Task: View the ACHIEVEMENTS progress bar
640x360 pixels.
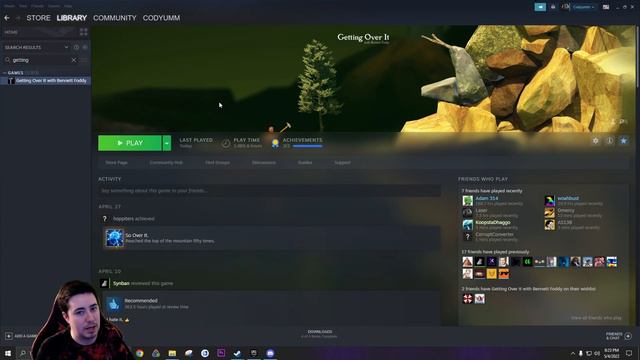Action: click(307, 146)
